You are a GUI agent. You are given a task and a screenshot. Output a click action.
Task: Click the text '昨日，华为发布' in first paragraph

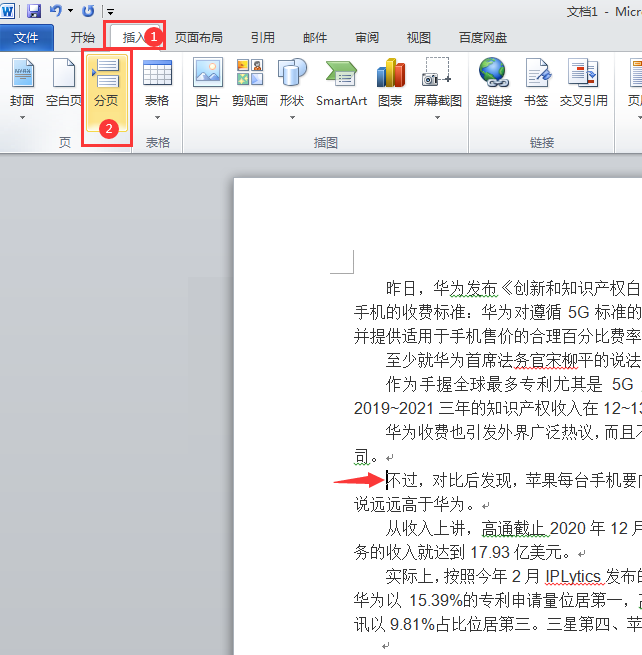tap(442, 288)
